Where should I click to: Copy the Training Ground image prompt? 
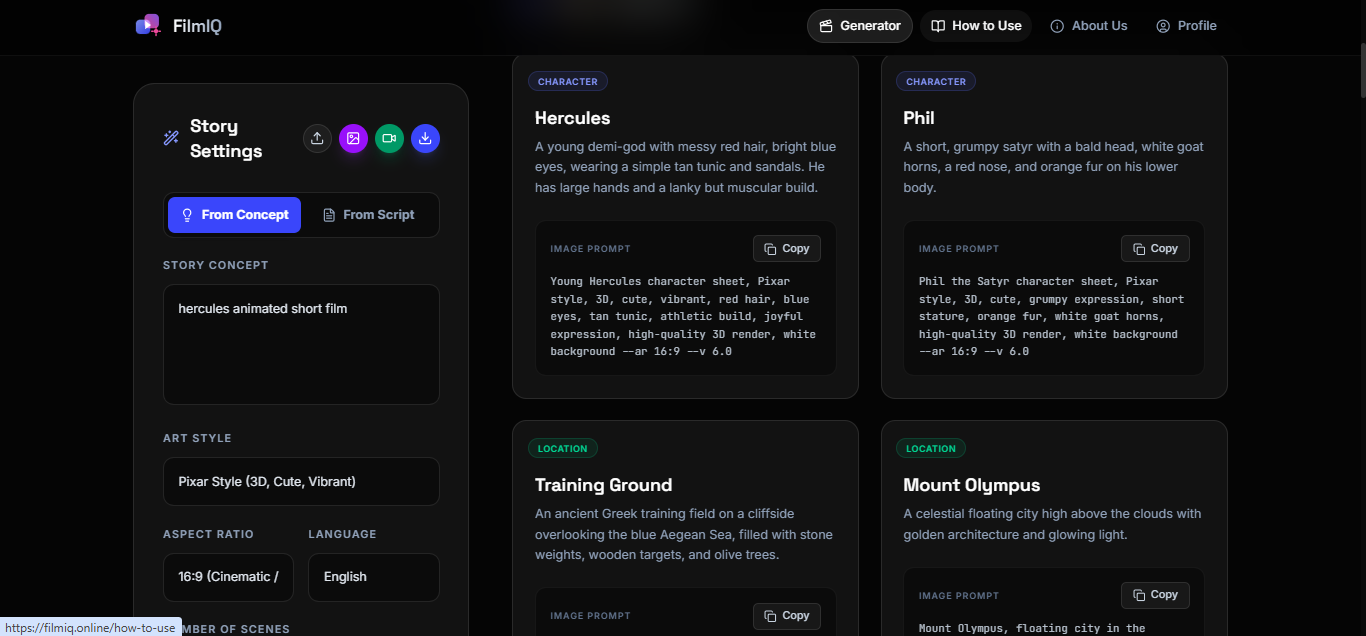(x=787, y=616)
